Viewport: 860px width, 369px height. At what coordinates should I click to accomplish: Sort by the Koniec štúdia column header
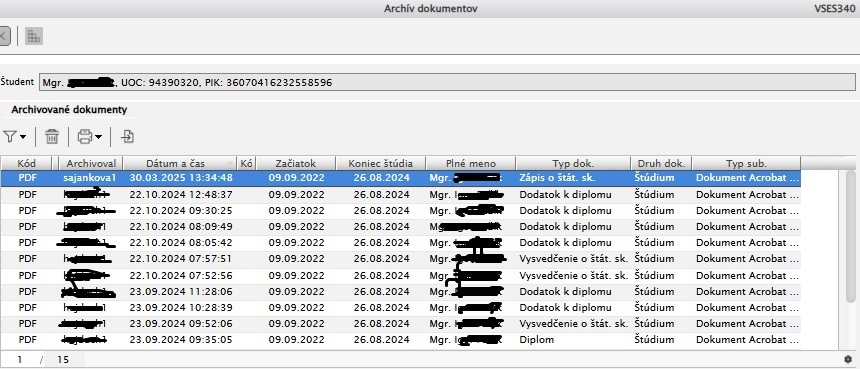pyautogui.click(x=380, y=163)
